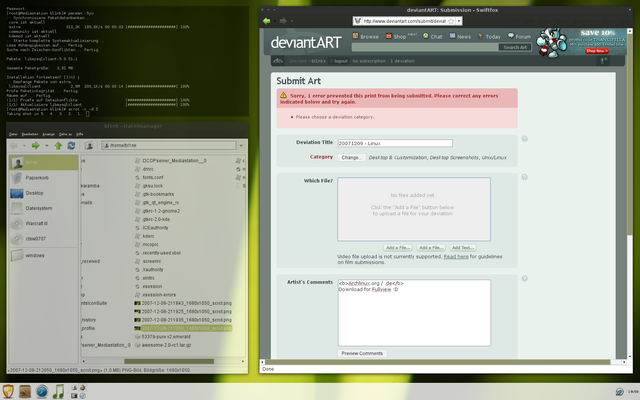This screenshot has width=640, height=400.
Task: Click blue globe icon in bottom panel
Action: coord(42,391)
